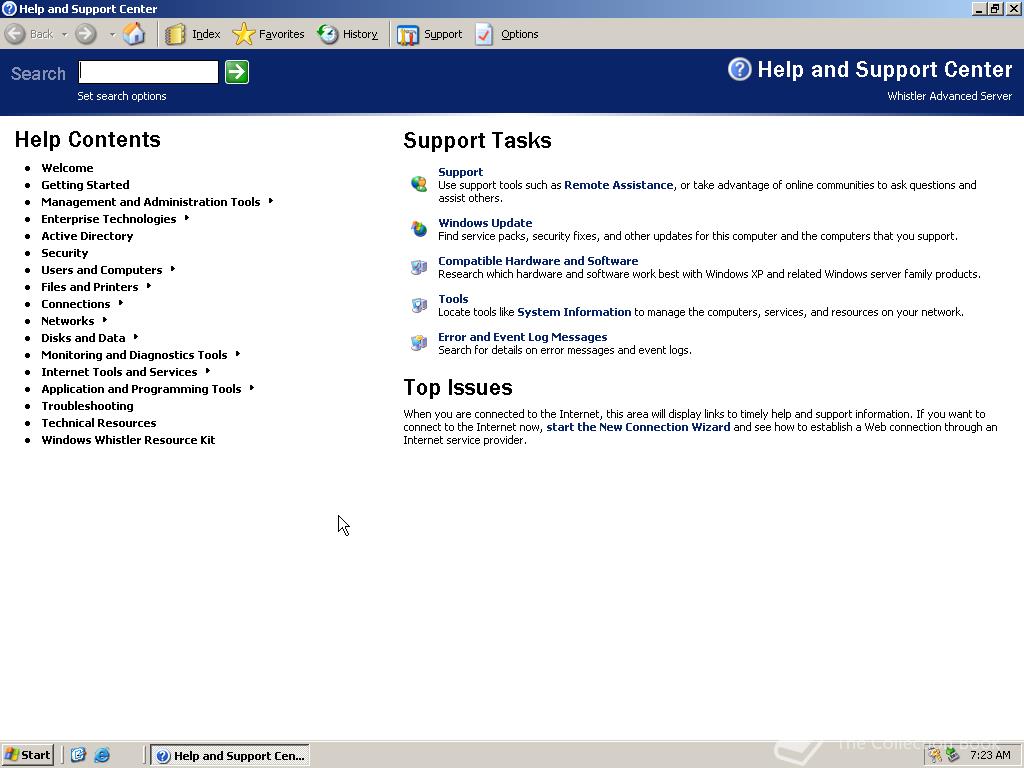Image resolution: width=1024 pixels, height=768 pixels.
Task: Follow the Remote Assistance link
Action: click(618, 185)
